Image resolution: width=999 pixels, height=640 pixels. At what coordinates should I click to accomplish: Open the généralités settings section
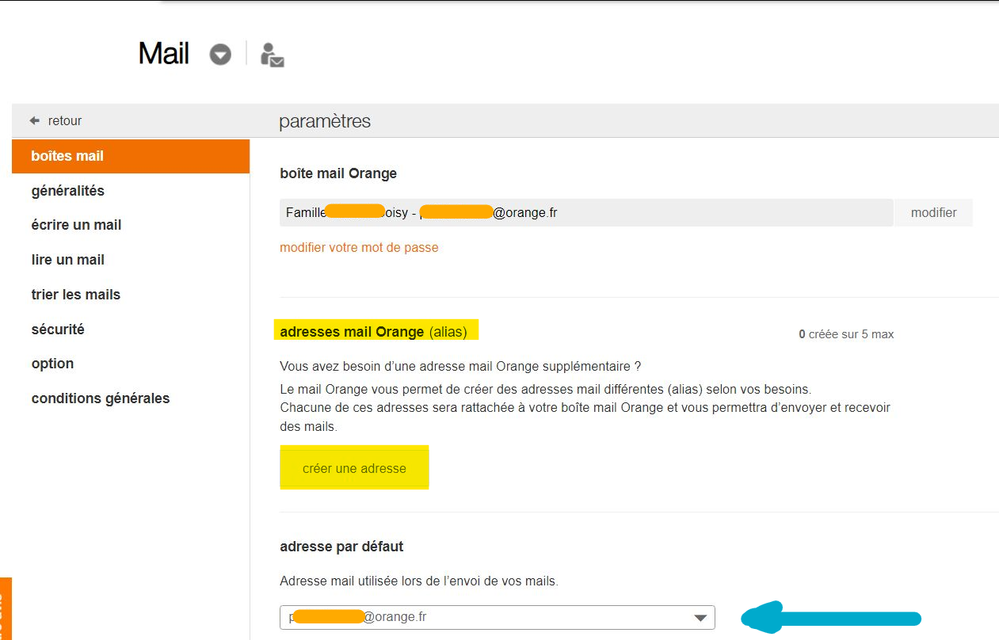(x=68, y=190)
